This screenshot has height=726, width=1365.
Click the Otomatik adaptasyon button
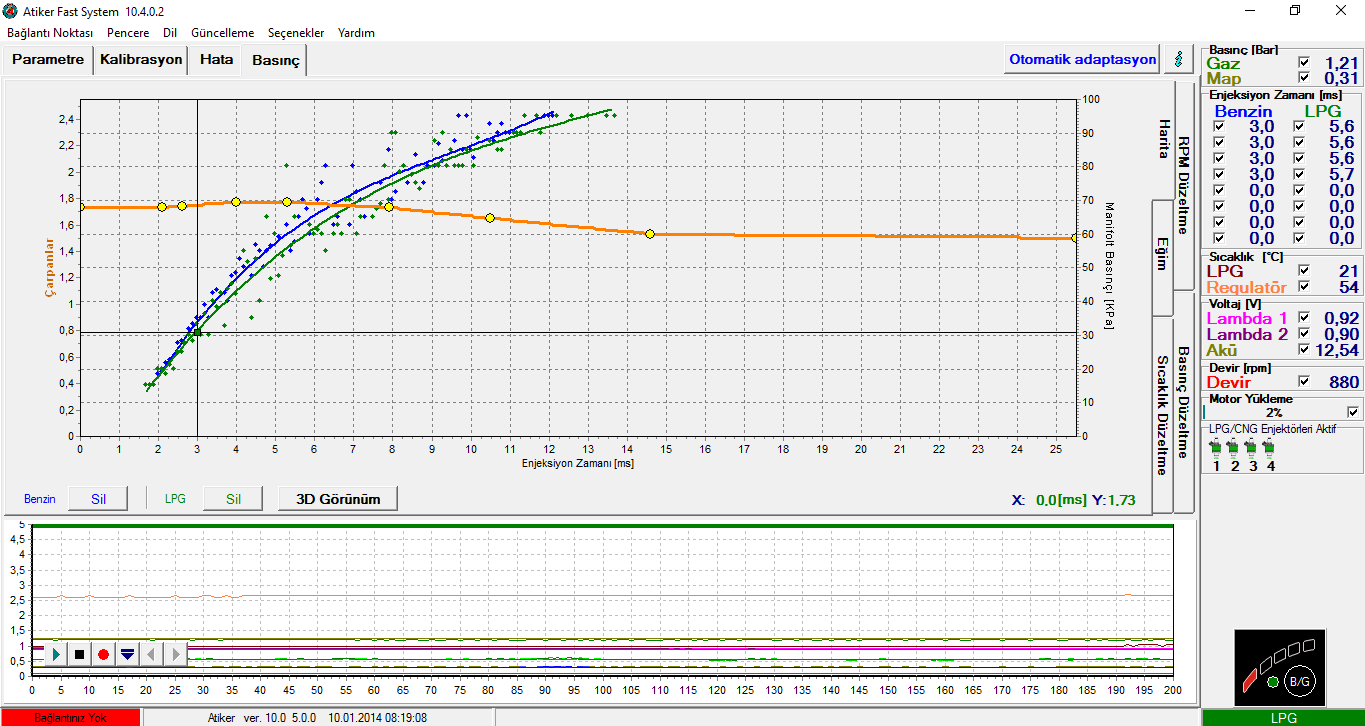[x=1082, y=59]
